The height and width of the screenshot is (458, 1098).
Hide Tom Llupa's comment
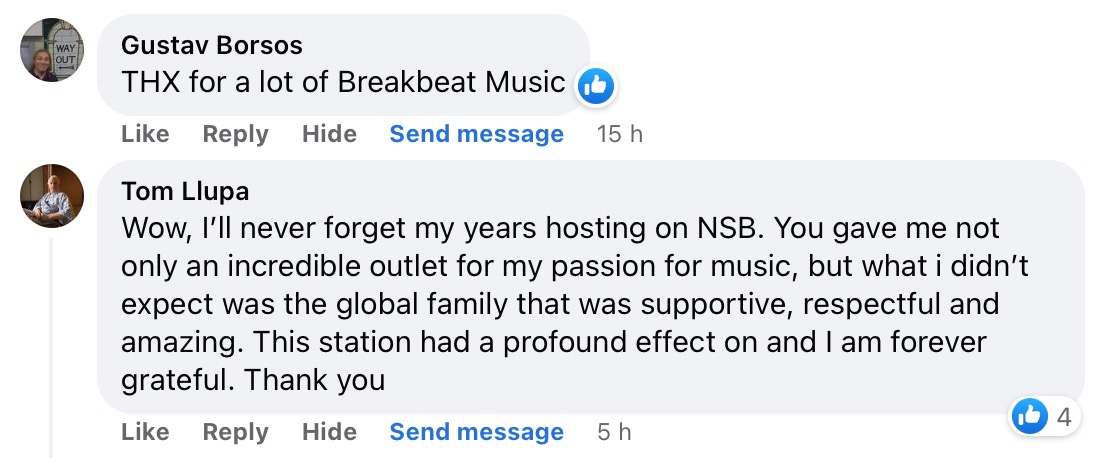[329, 432]
